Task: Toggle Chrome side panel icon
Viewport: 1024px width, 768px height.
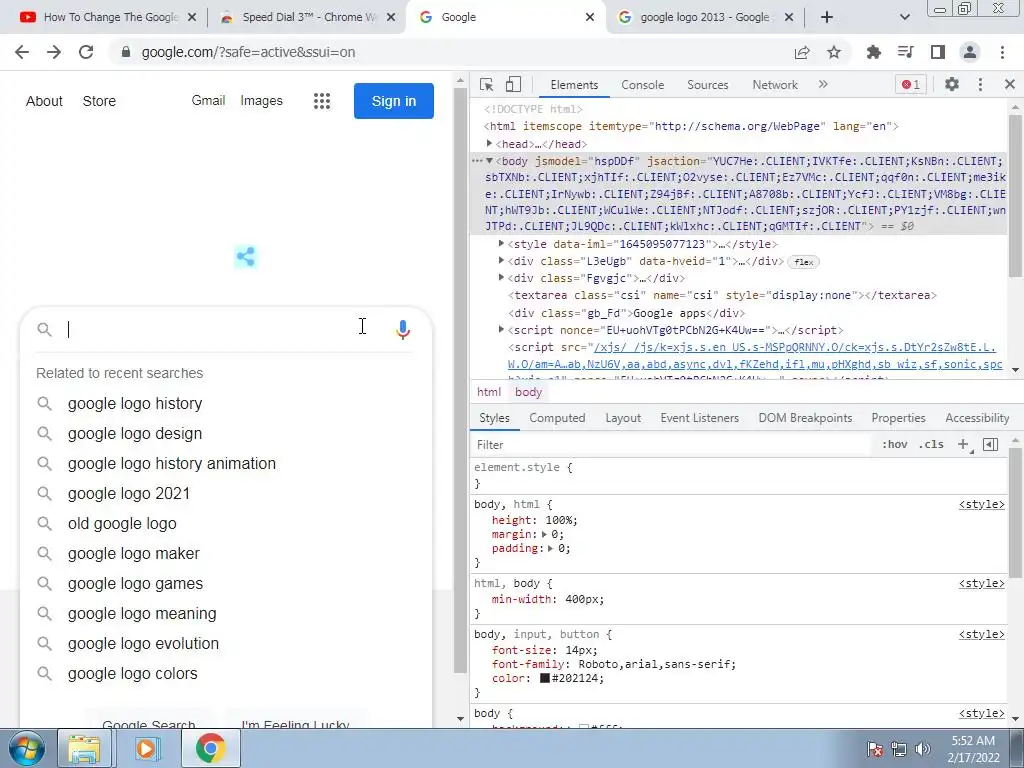Action: [x=938, y=52]
